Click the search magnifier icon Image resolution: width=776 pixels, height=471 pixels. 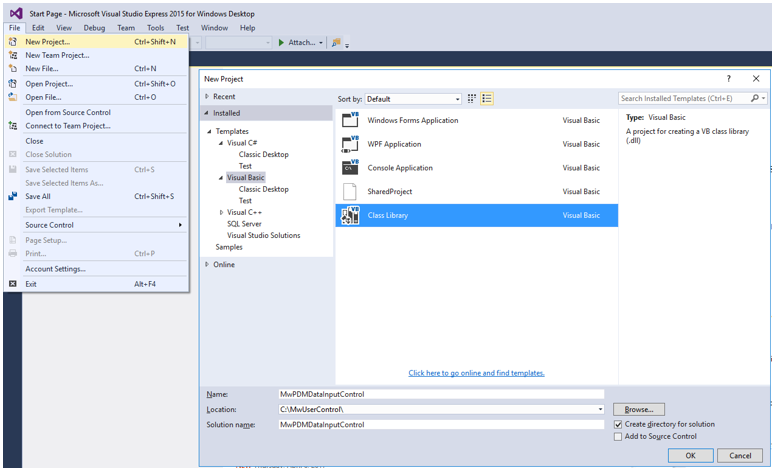click(x=755, y=98)
